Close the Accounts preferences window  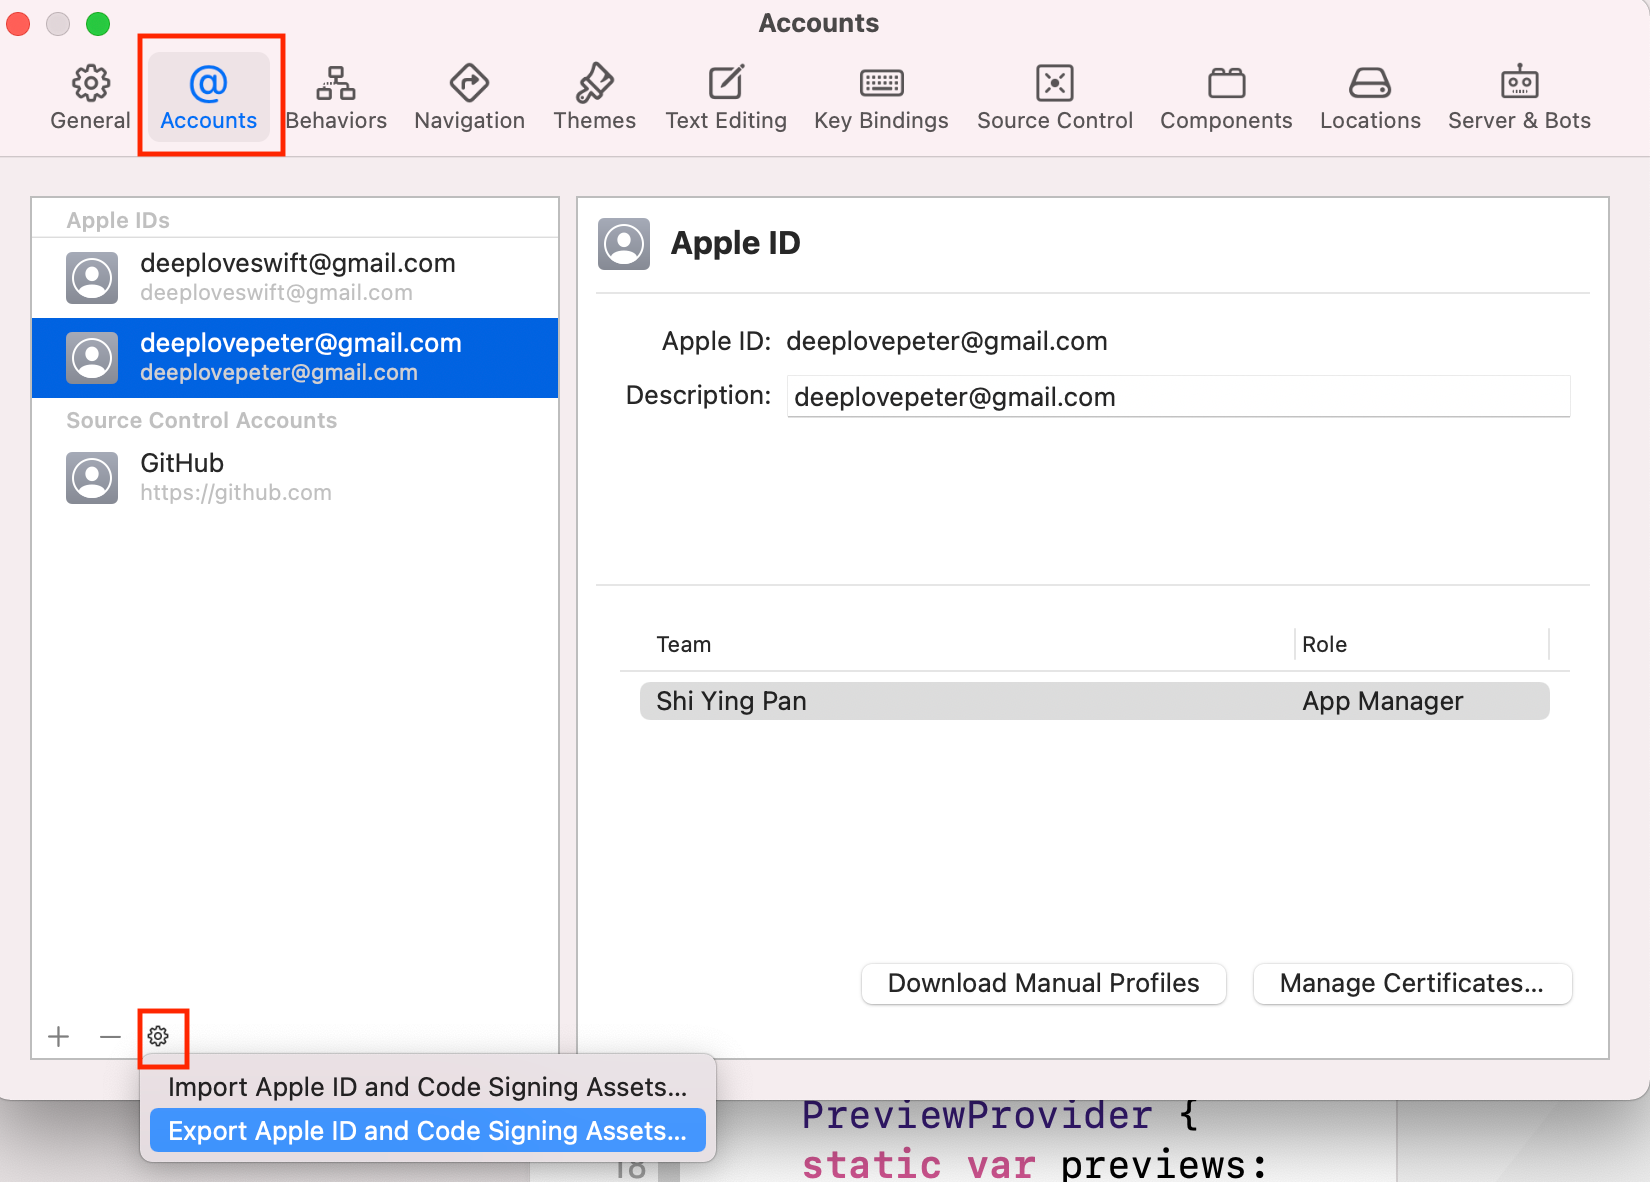pyautogui.click(x=18, y=23)
